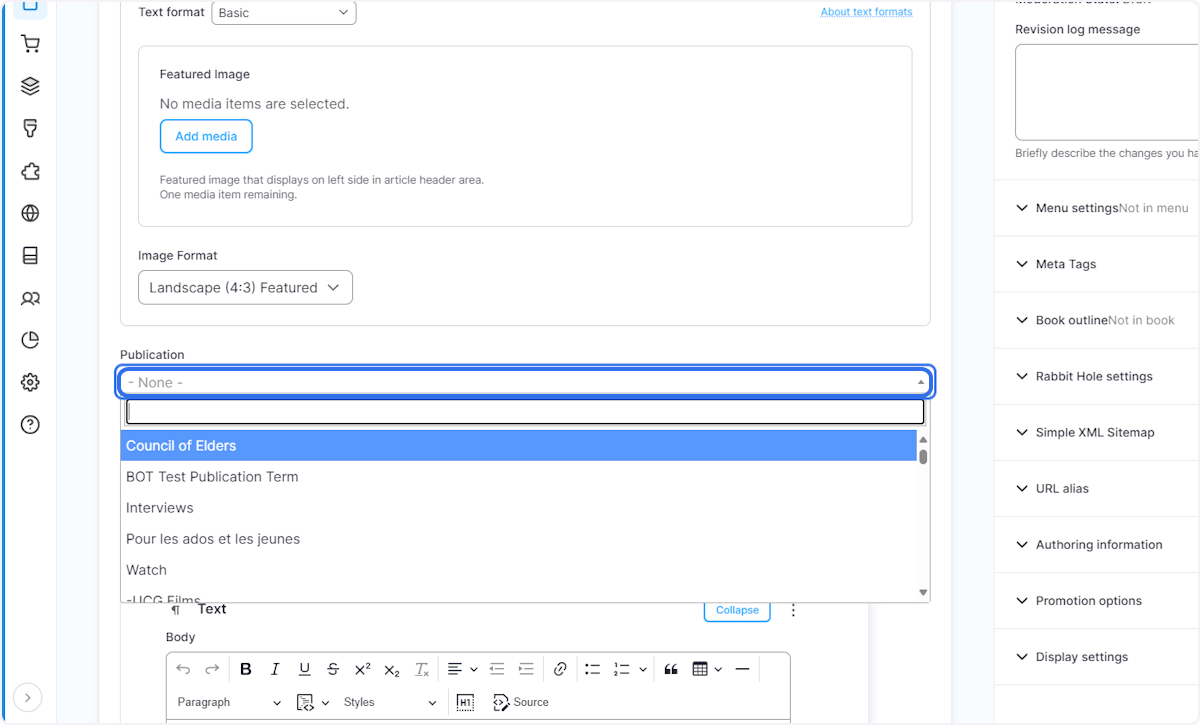This screenshot has height=725, width=1200.
Task: Select Council of Elders option
Action: click(x=518, y=445)
